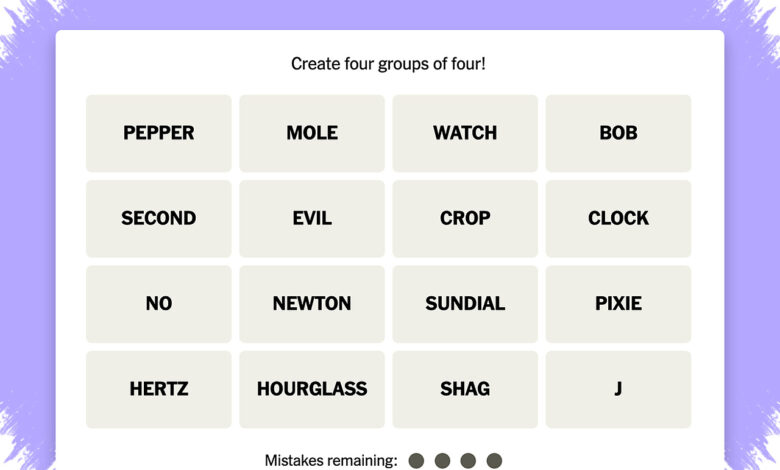The width and height of the screenshot is (780, 470).
Task: Pick the HOURGLASS tile
Action: [x=312, y=389]
